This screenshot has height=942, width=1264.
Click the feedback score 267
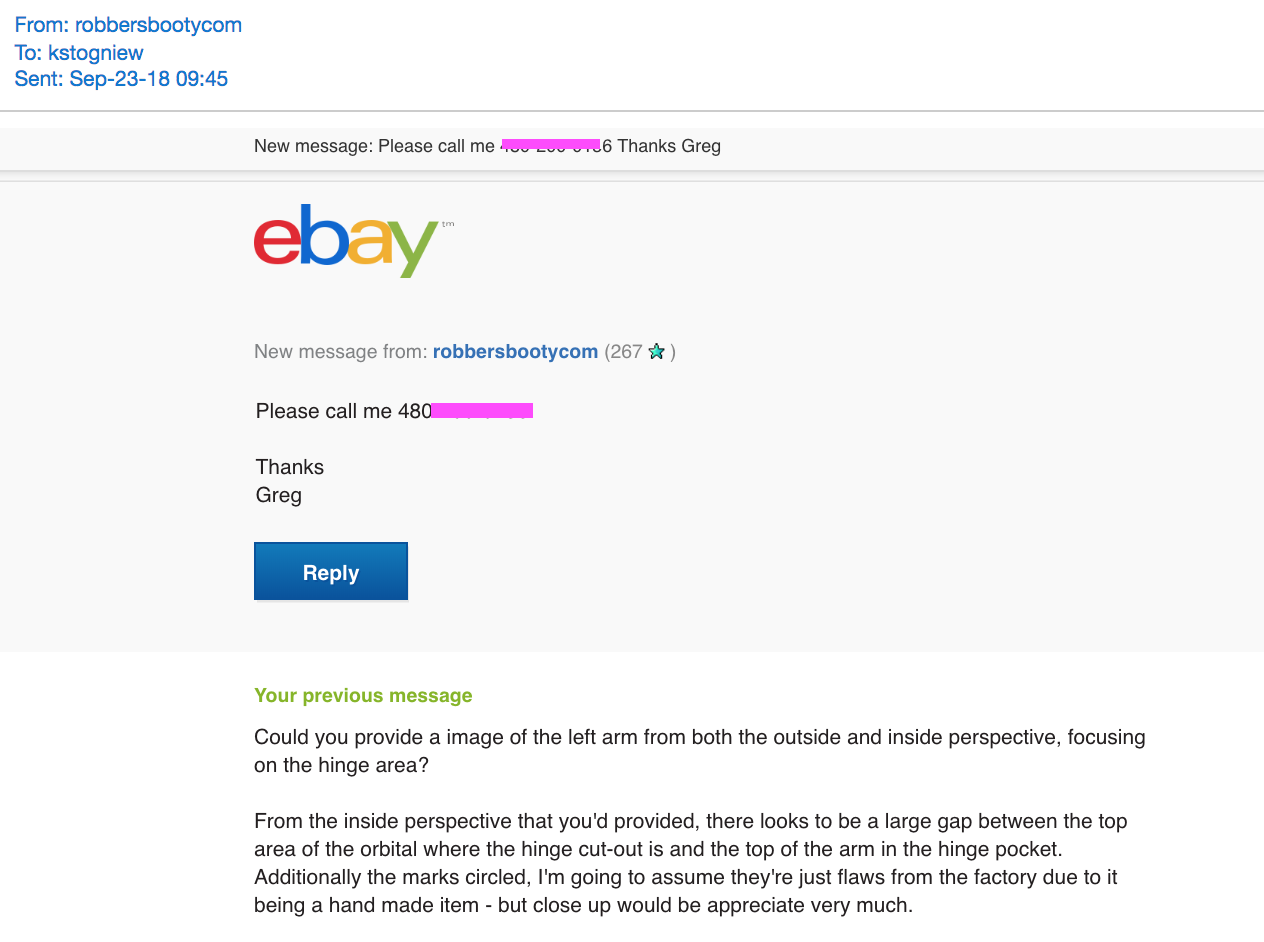[x=627, y=352]
